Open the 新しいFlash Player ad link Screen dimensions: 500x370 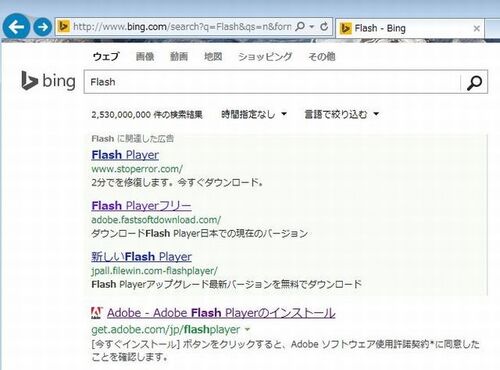point(141,257)
